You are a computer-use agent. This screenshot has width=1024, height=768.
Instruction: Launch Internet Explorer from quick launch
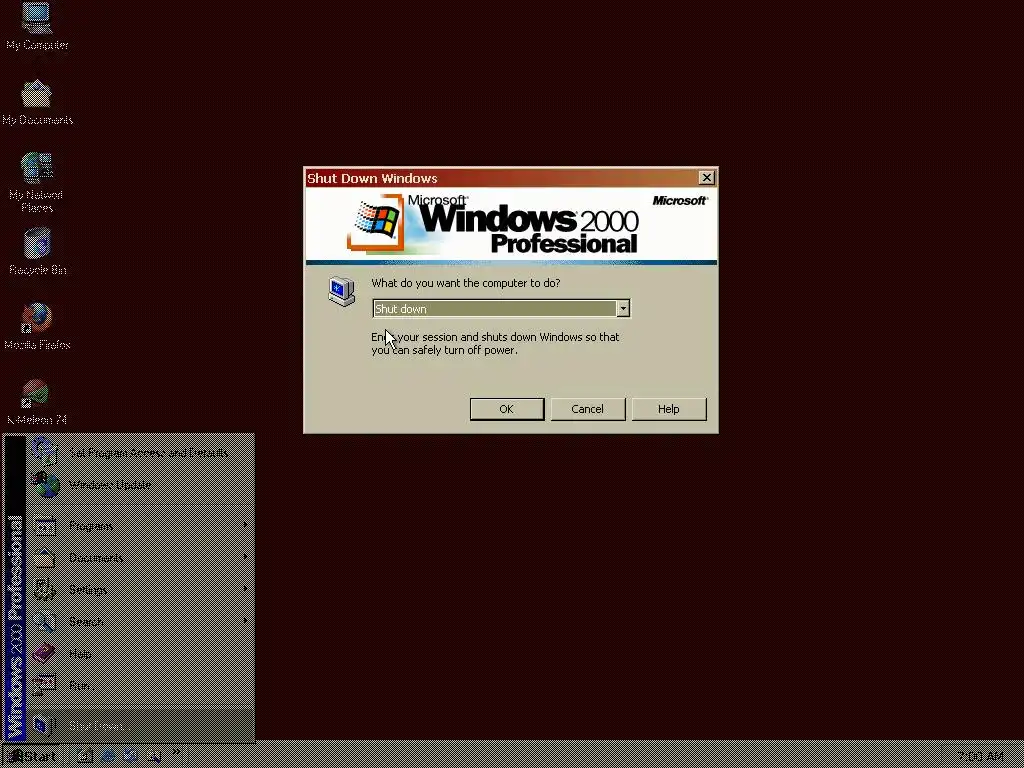pos(108,756)
